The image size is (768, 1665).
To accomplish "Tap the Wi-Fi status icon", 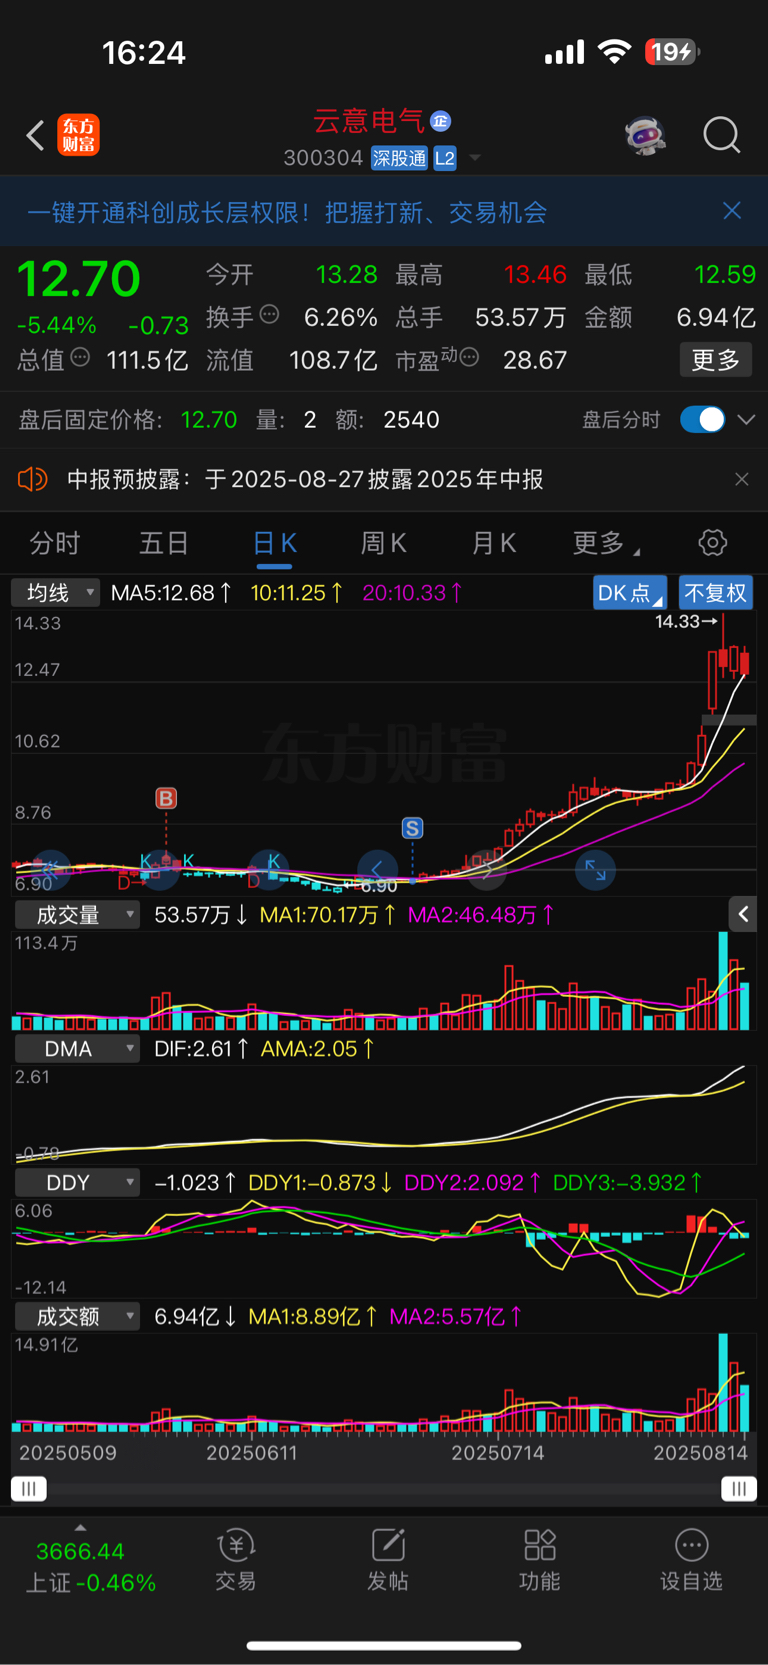I will click(x=614, y=52).
